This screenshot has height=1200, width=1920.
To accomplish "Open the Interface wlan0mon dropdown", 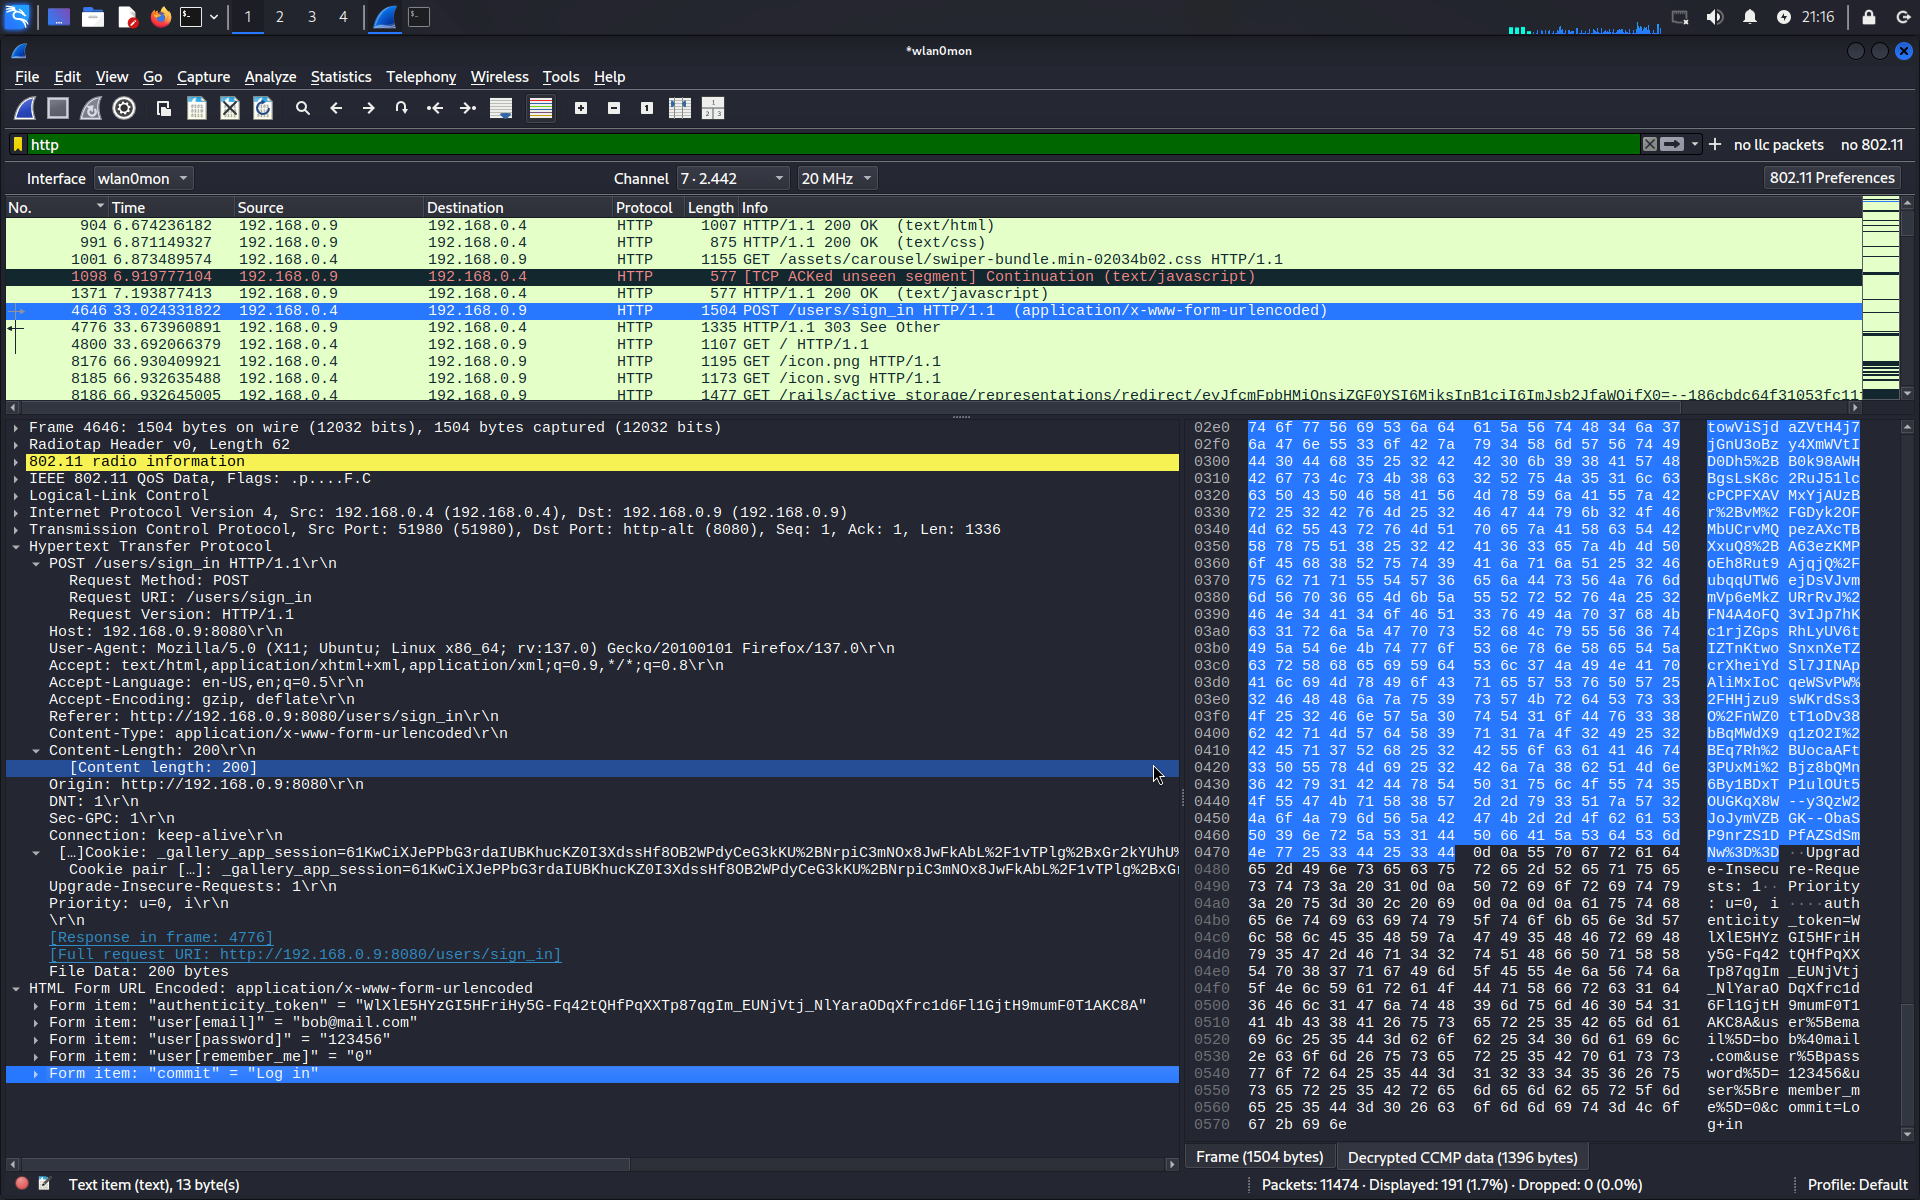I will coord(143,179).
